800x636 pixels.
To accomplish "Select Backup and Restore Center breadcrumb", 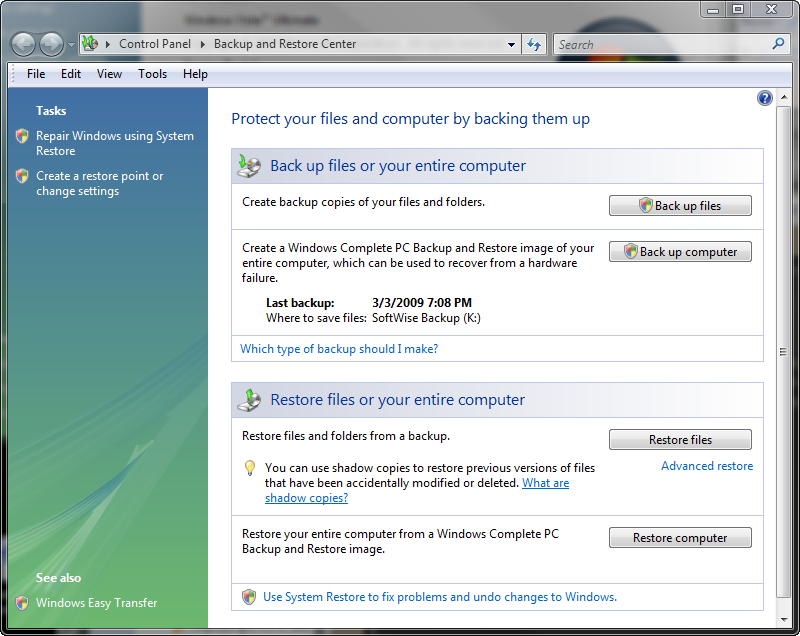I will pos(285,44).
